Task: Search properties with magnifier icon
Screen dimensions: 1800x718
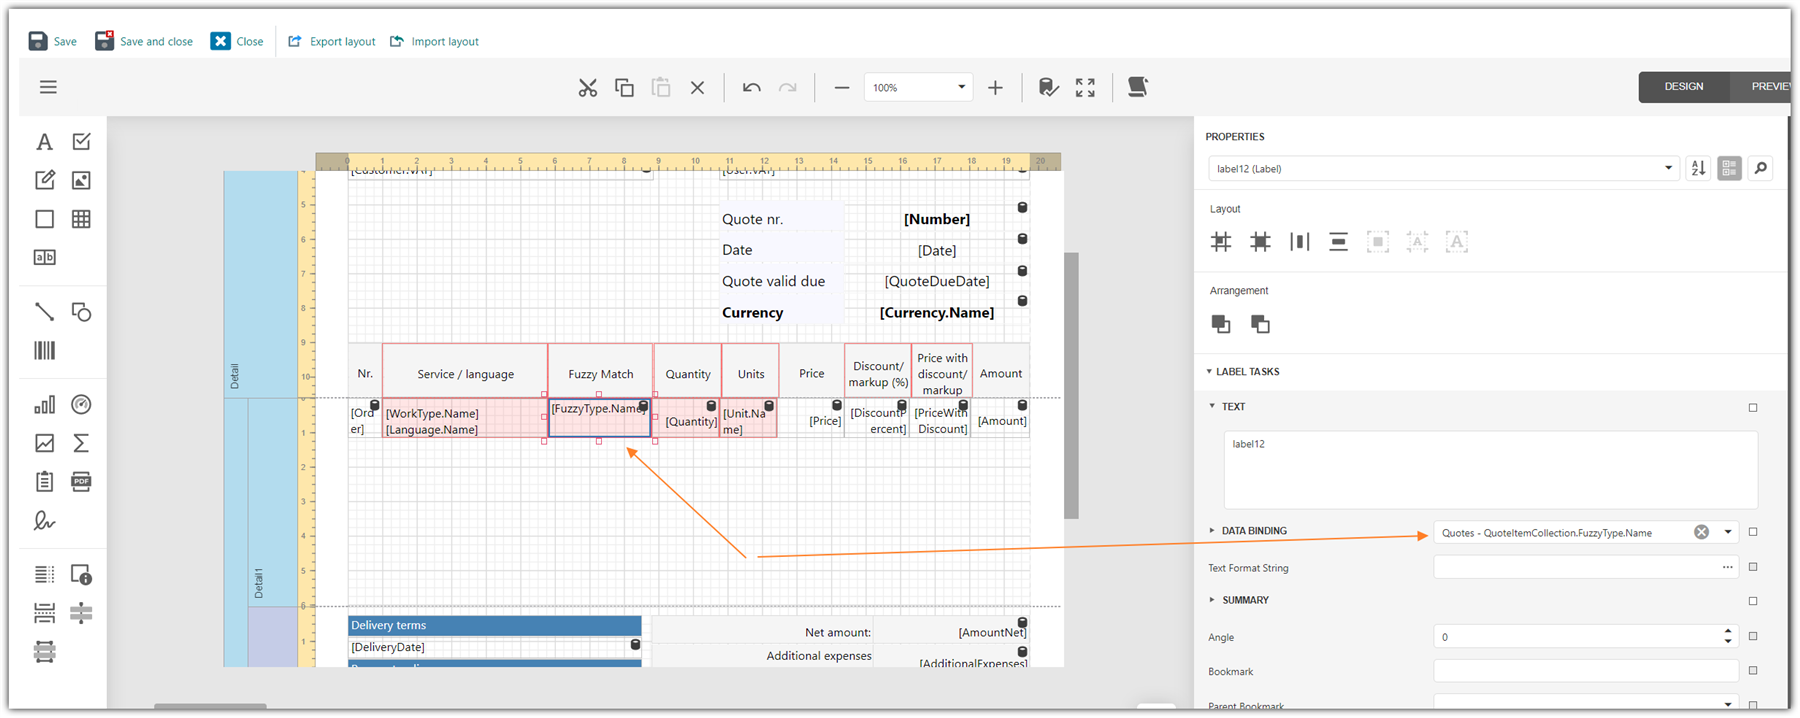Action: coord(1761,169)
